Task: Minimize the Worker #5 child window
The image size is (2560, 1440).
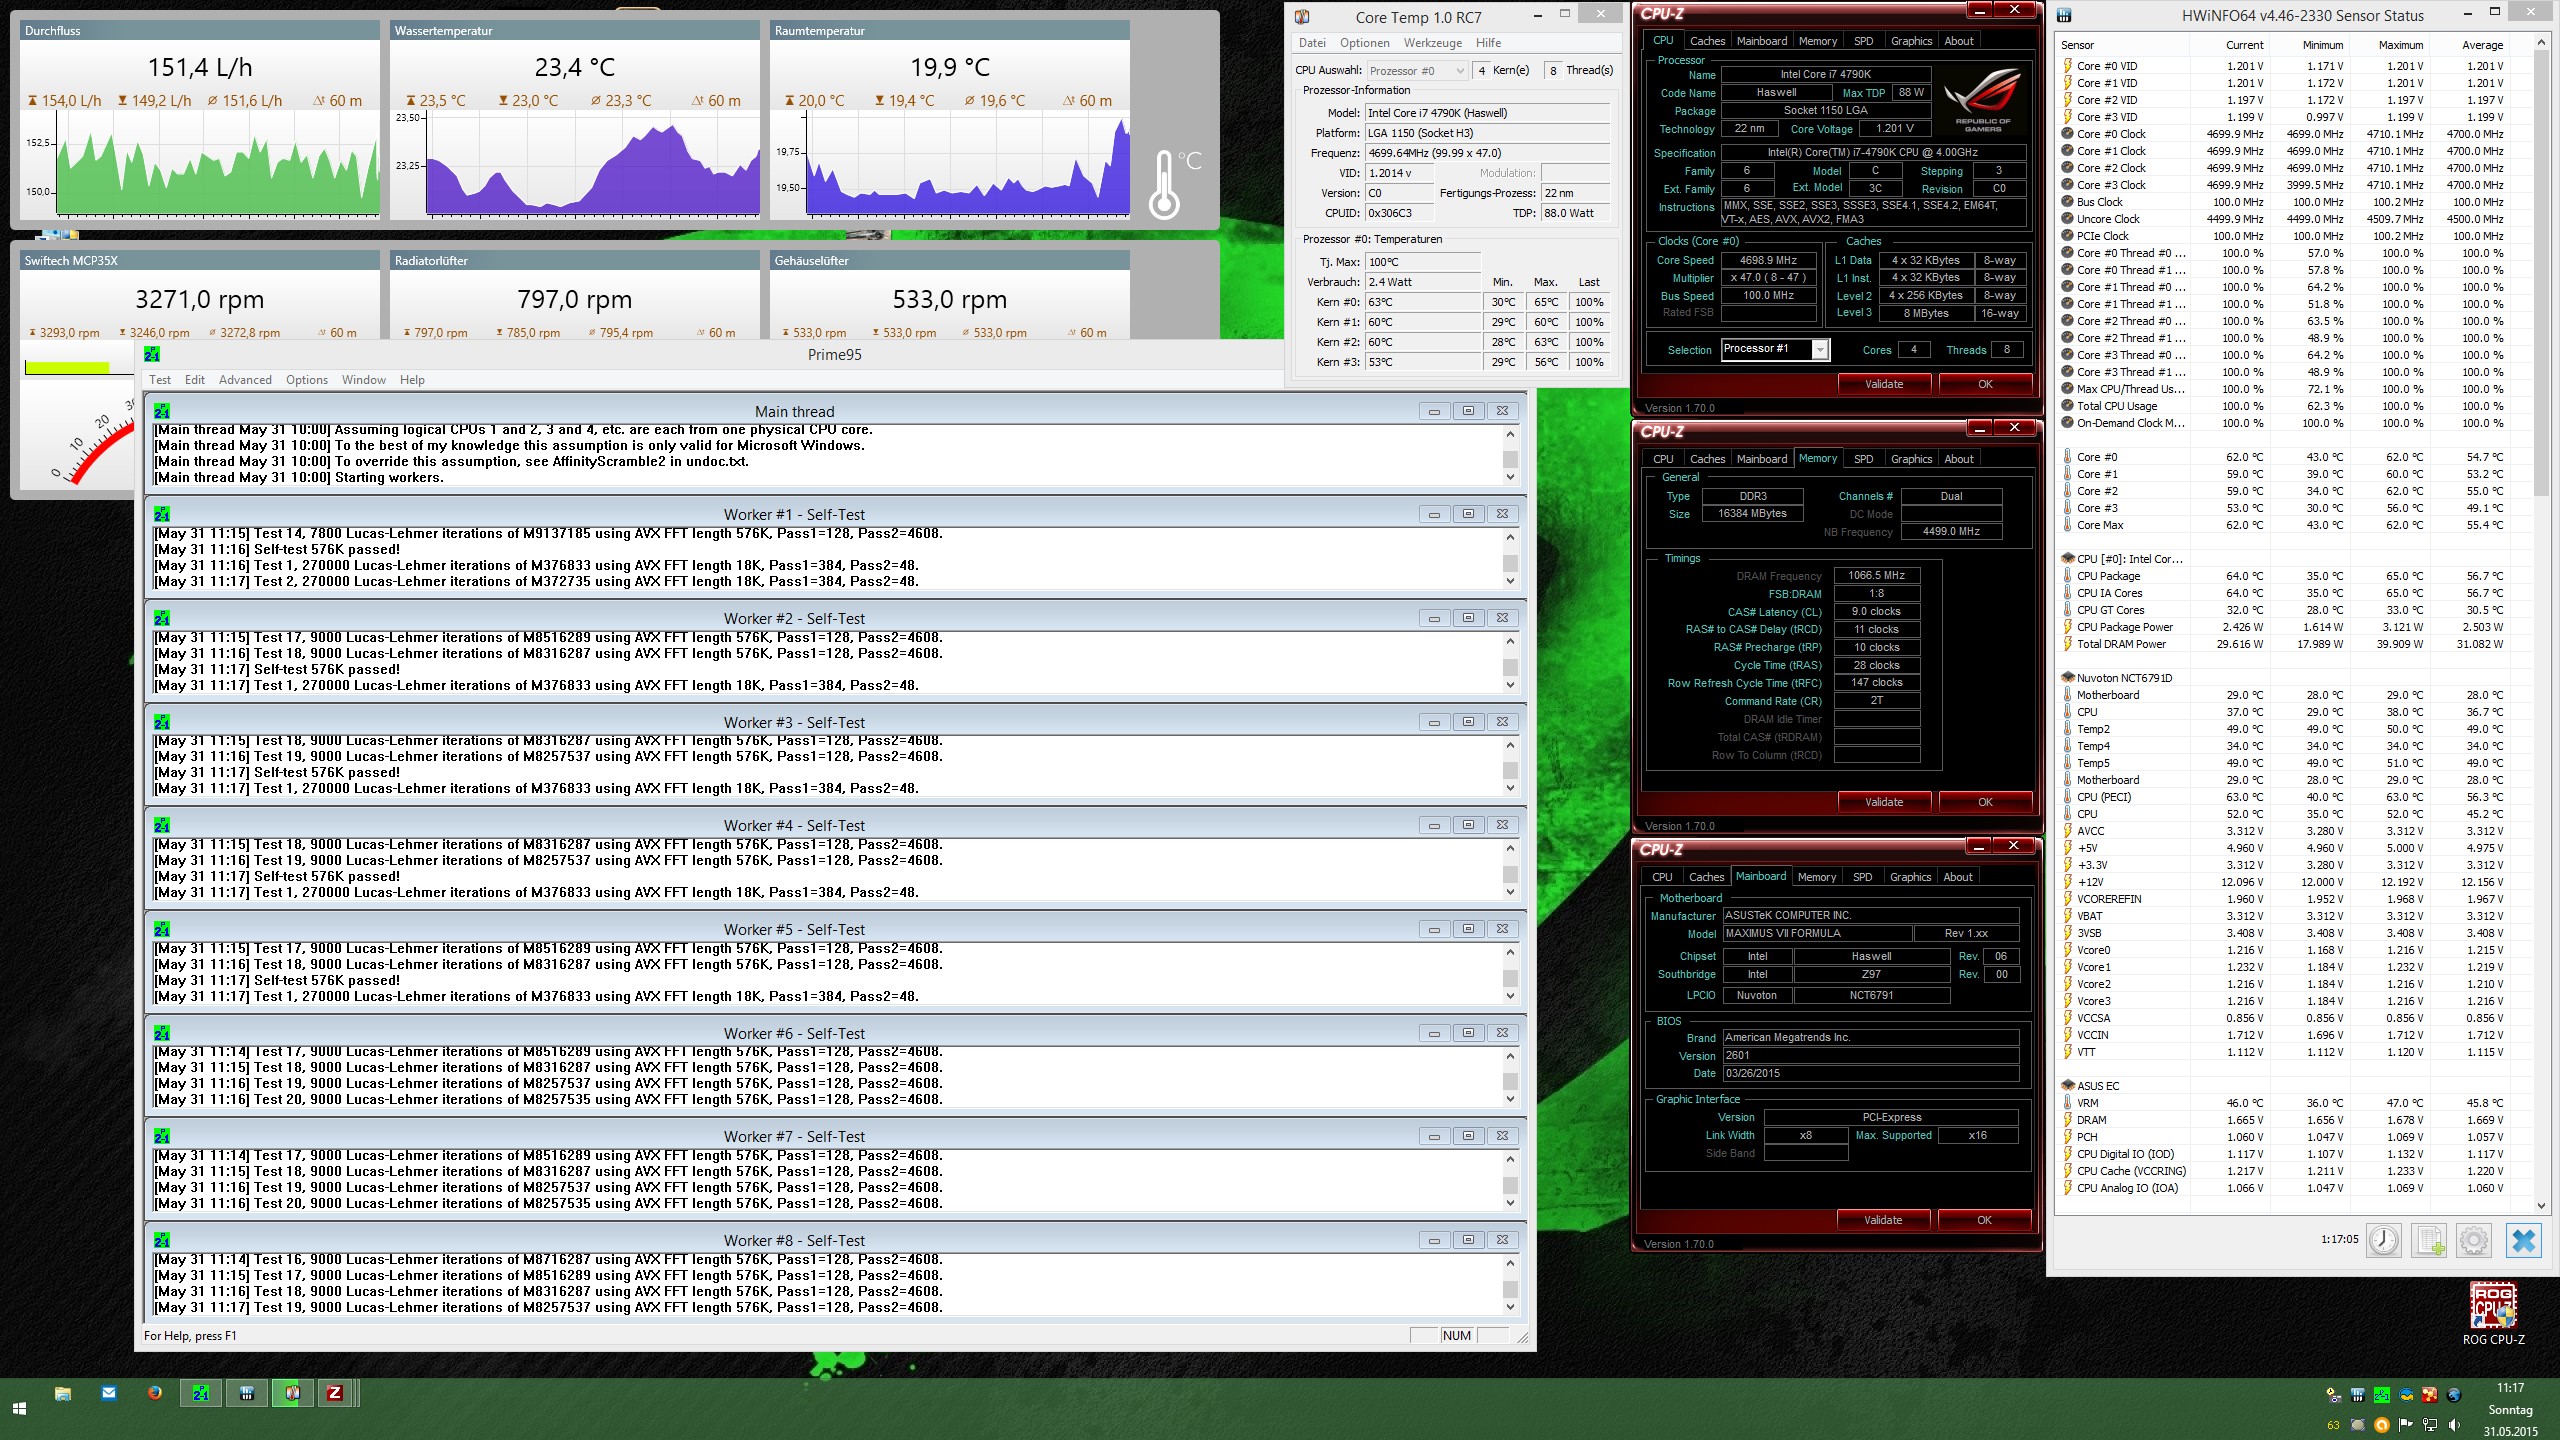Action: [x=1434, y=929]
